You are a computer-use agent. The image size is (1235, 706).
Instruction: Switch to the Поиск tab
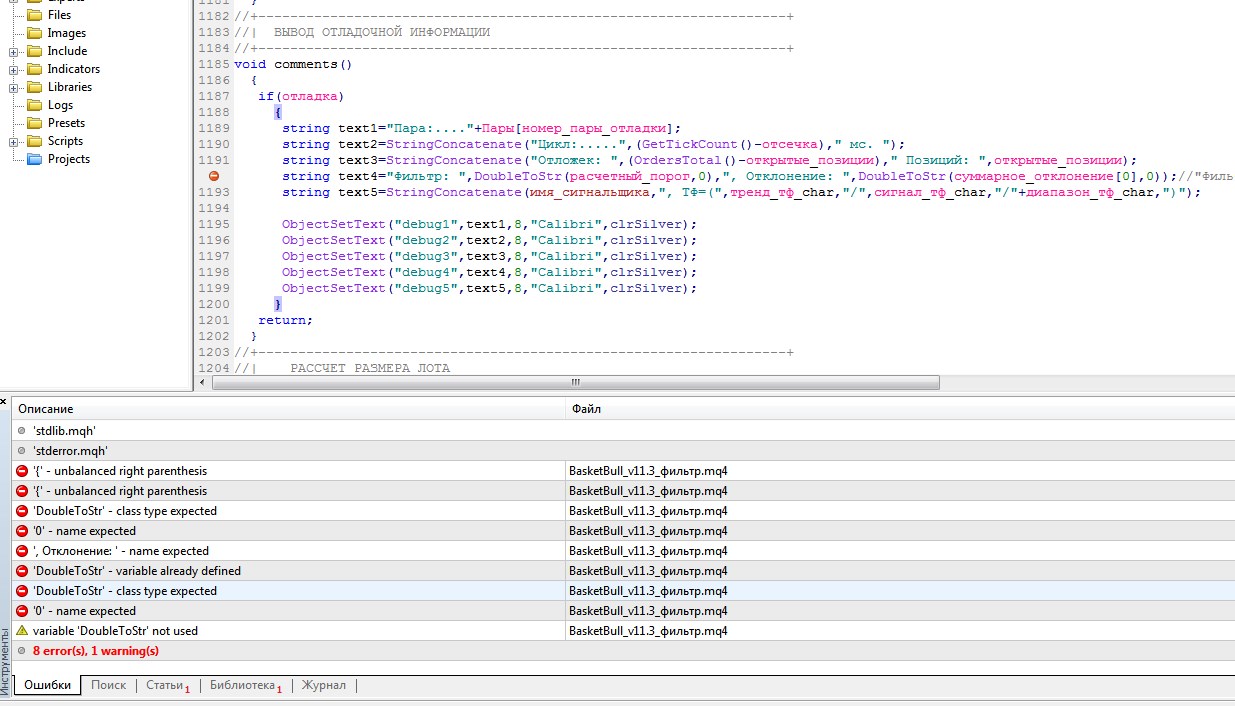click(108, 685)
